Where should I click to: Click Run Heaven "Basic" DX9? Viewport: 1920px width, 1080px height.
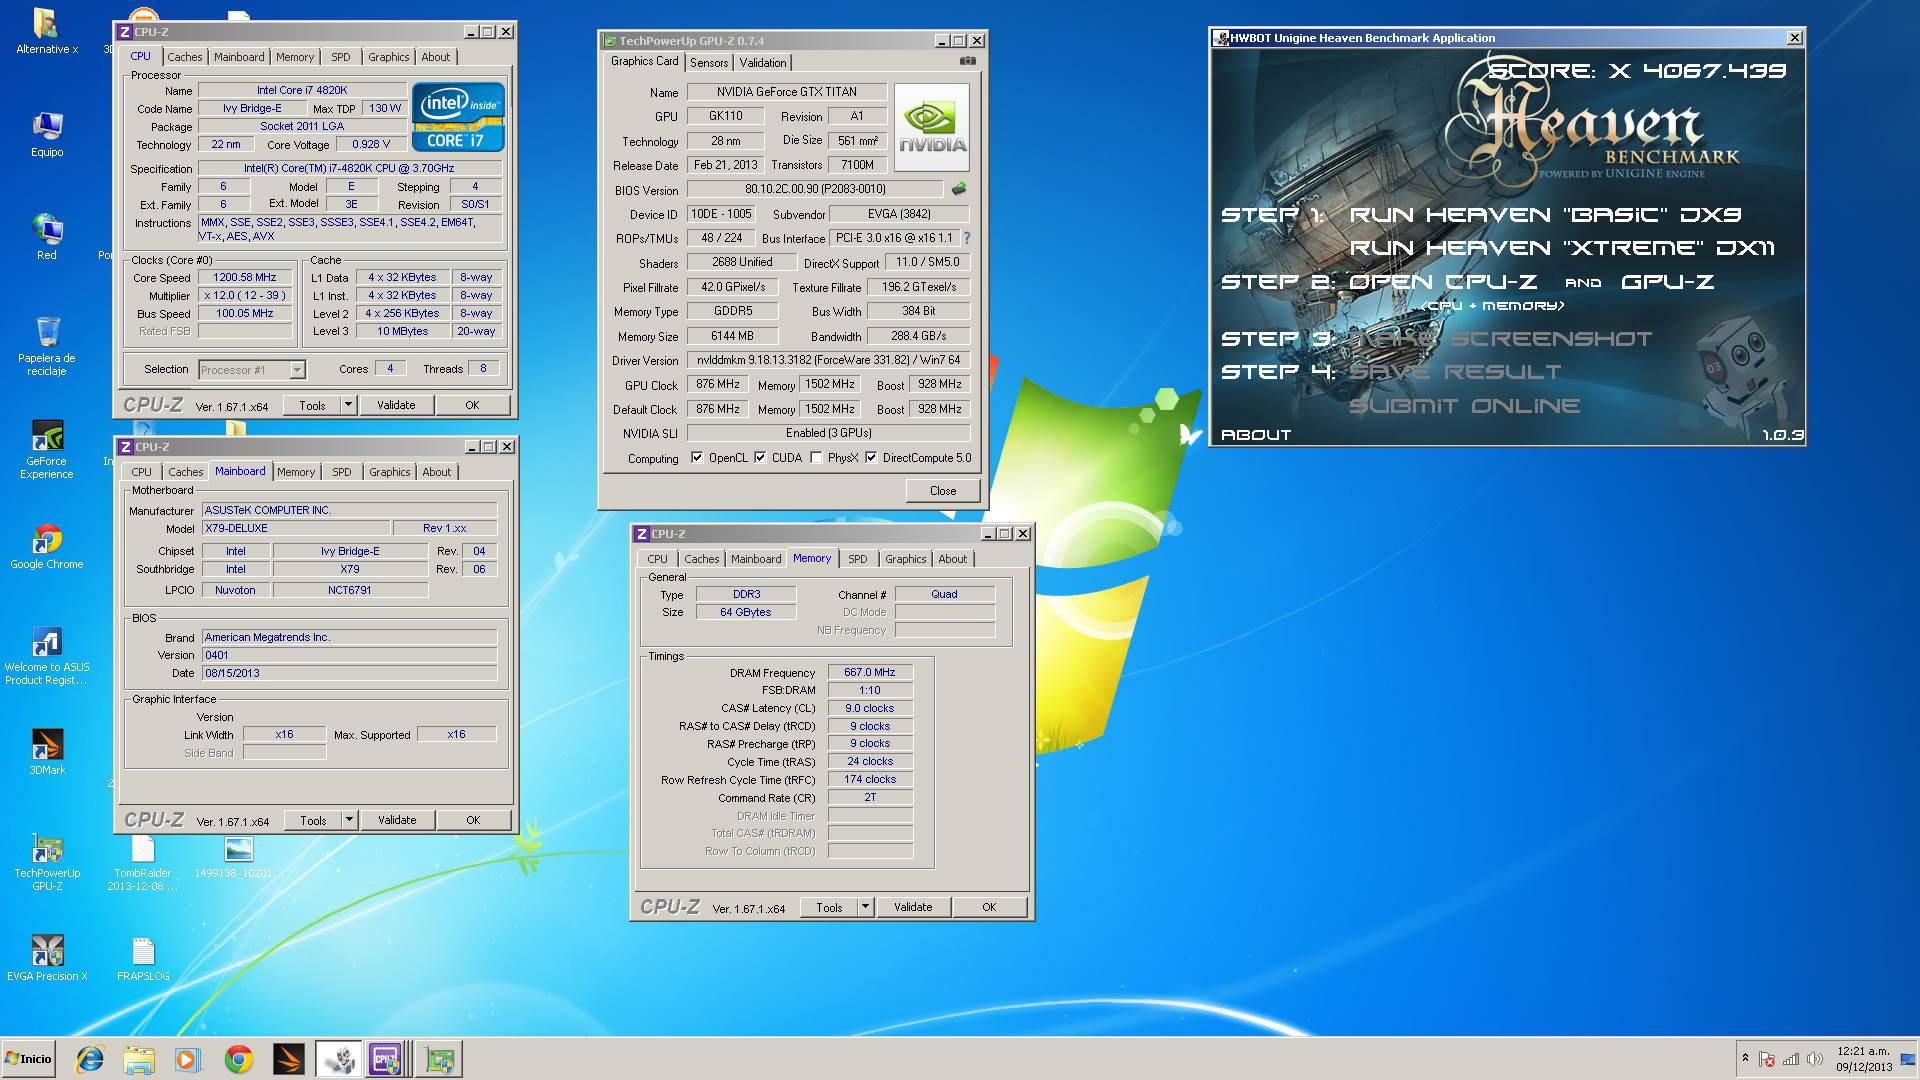click(x=1545, y=215)
